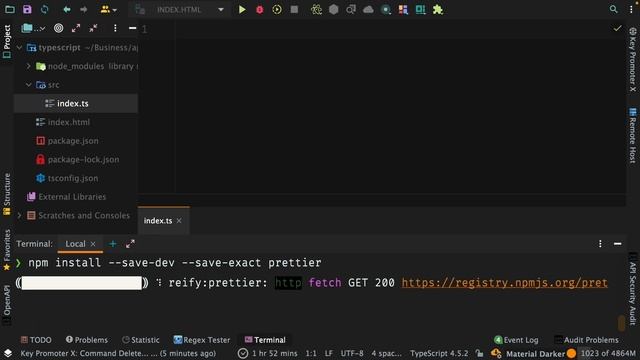Save all files with the disk icon

pos(27,9)
